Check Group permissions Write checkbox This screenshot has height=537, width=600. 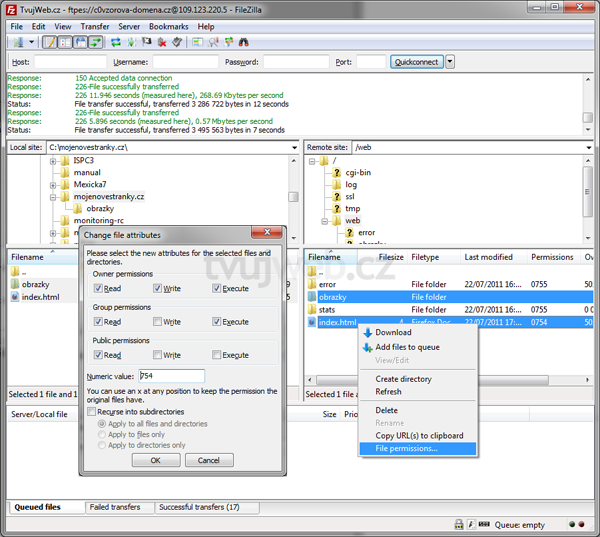point(157,322)
